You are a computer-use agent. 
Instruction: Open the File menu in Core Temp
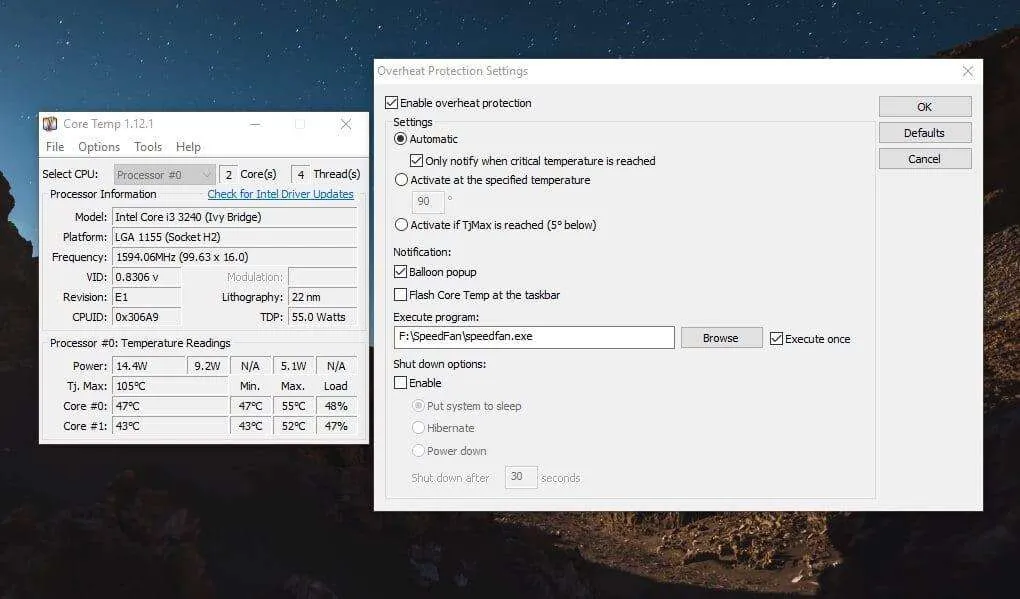tap(55, 147)
